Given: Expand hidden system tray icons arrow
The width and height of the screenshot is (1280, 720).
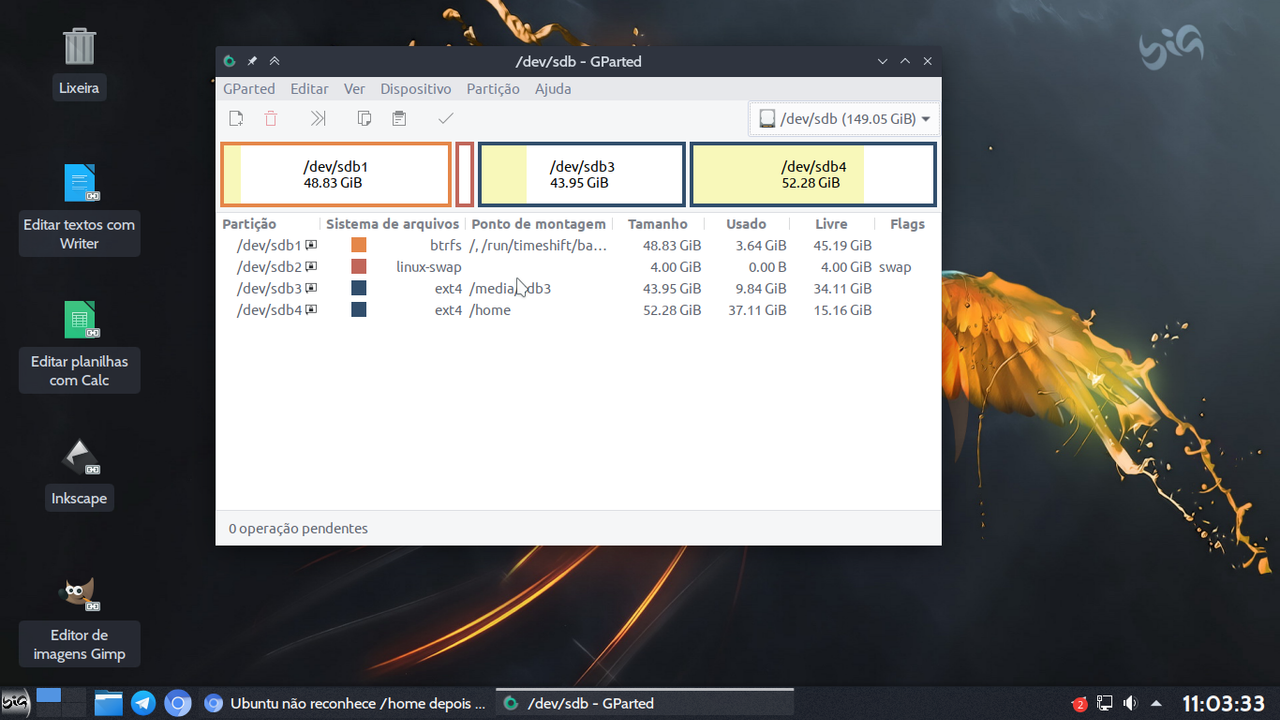Looking at the screenshot, I should (x=1157, y=703).
